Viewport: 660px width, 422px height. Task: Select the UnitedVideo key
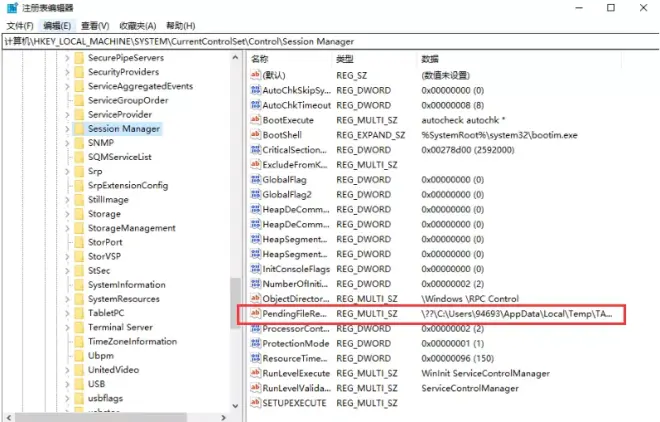[113, 370]
